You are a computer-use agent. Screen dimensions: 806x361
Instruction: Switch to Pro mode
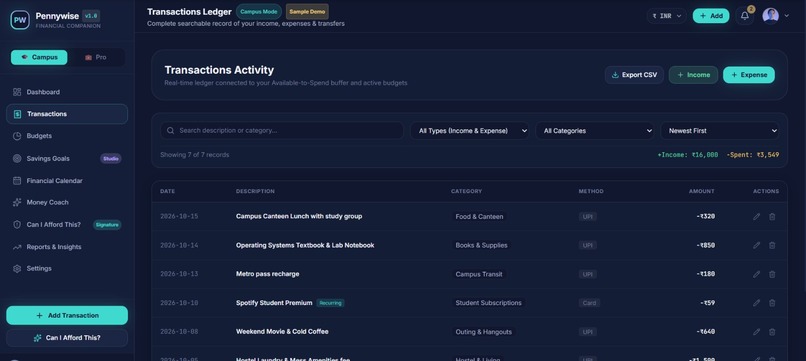coord(96,57)
